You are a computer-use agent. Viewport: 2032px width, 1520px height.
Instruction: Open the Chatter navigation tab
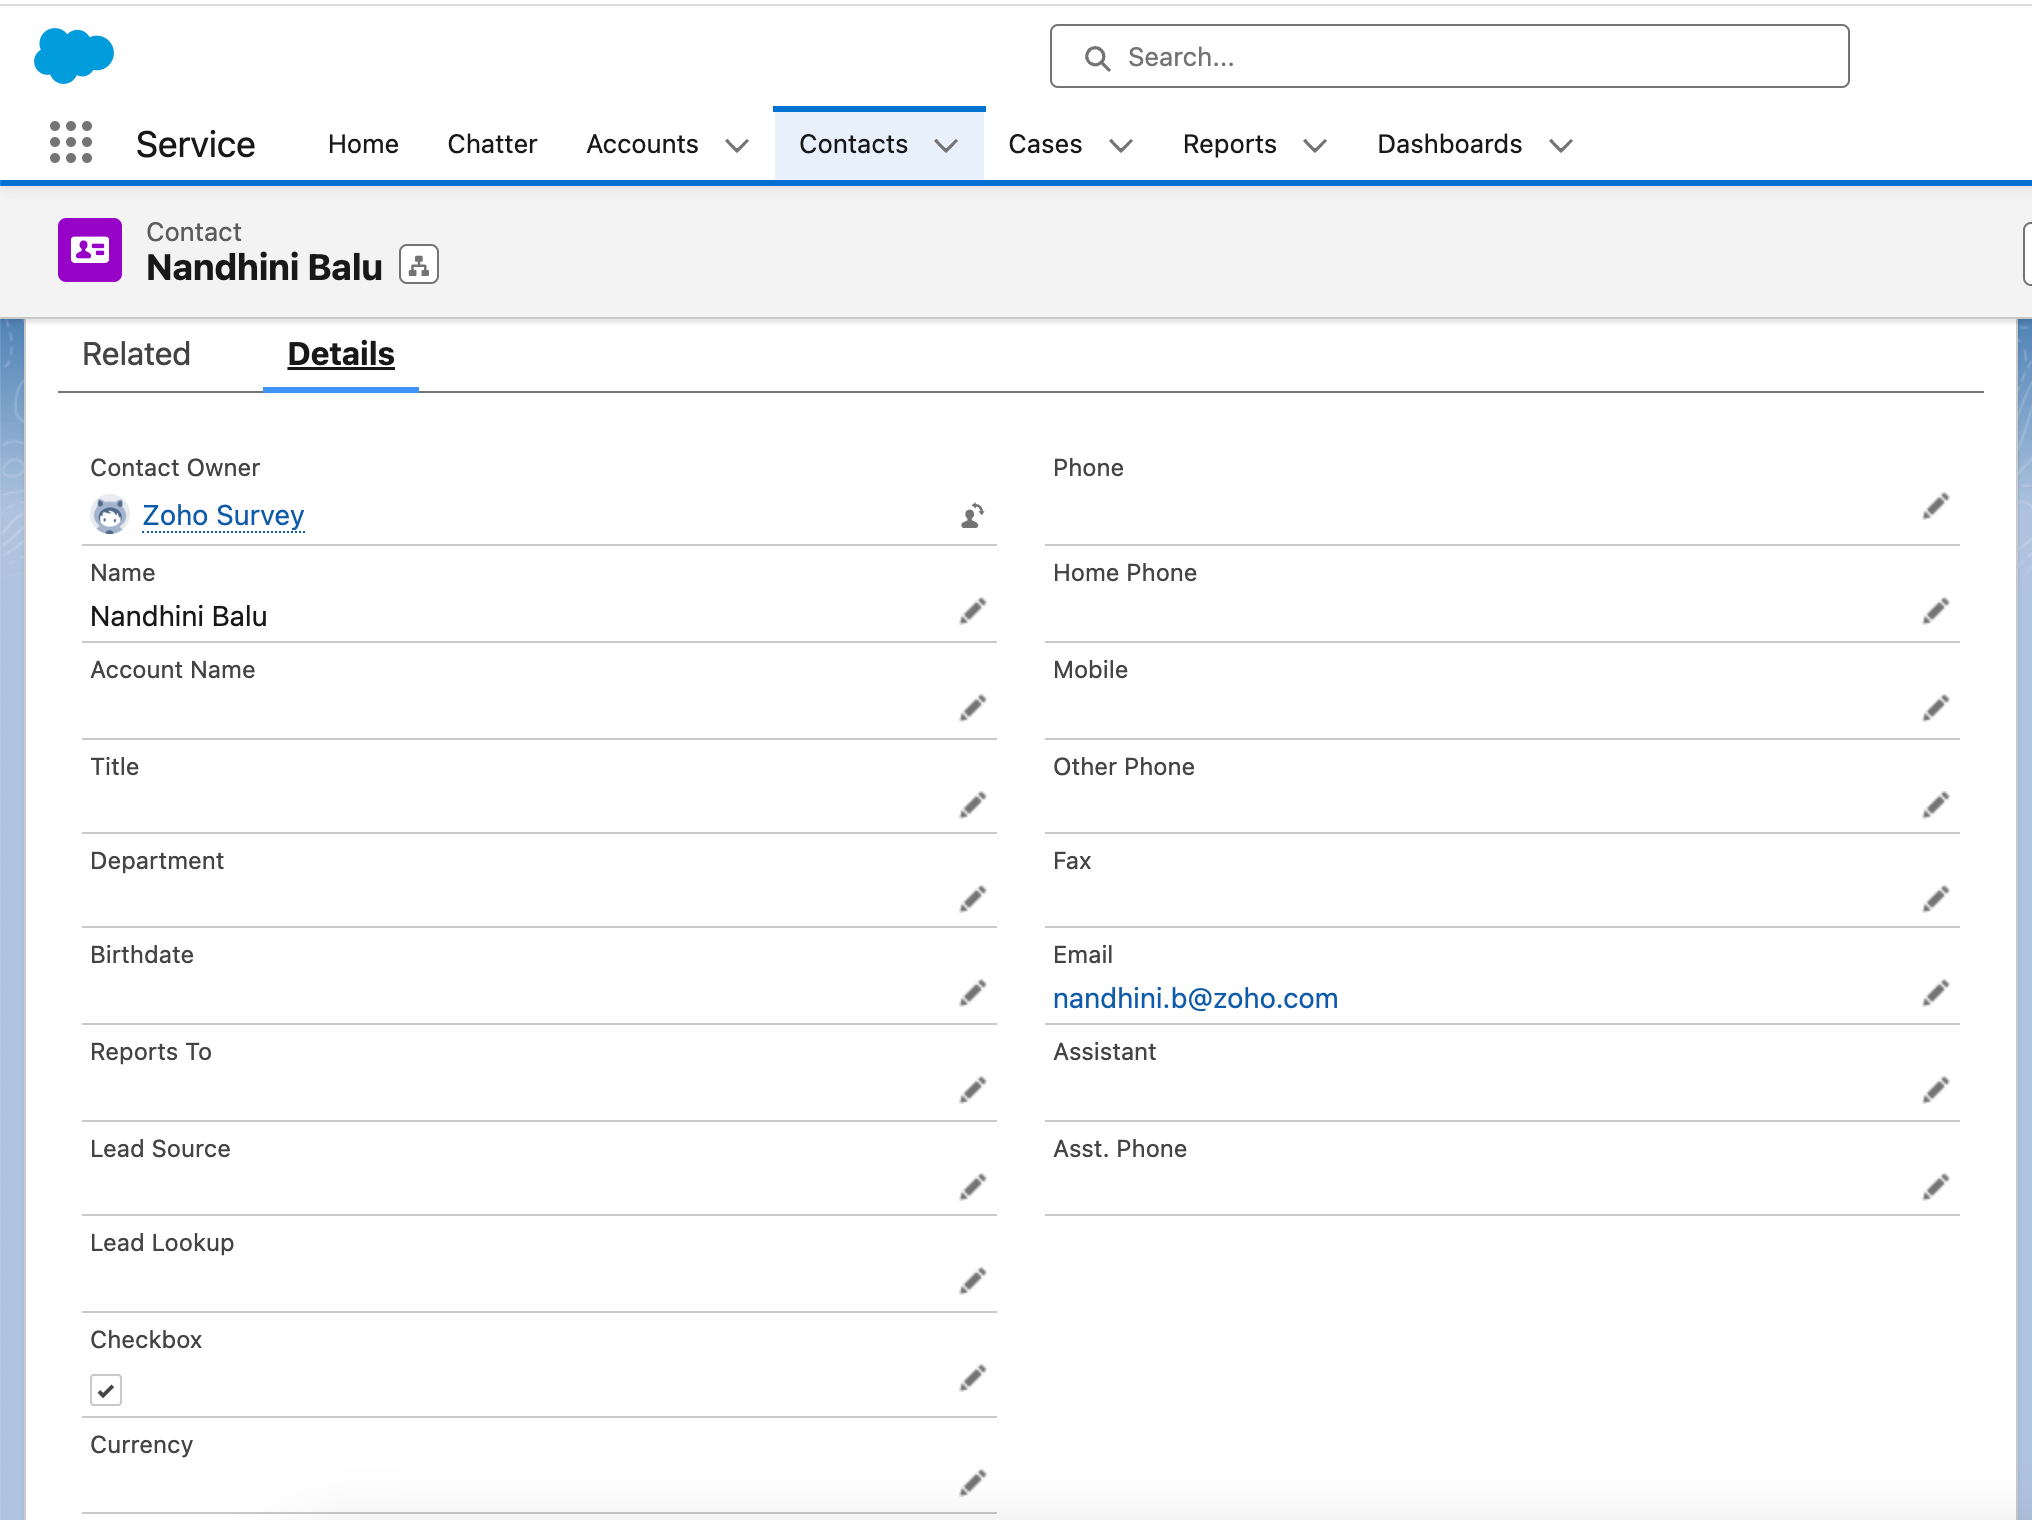[x=492, y=145]
